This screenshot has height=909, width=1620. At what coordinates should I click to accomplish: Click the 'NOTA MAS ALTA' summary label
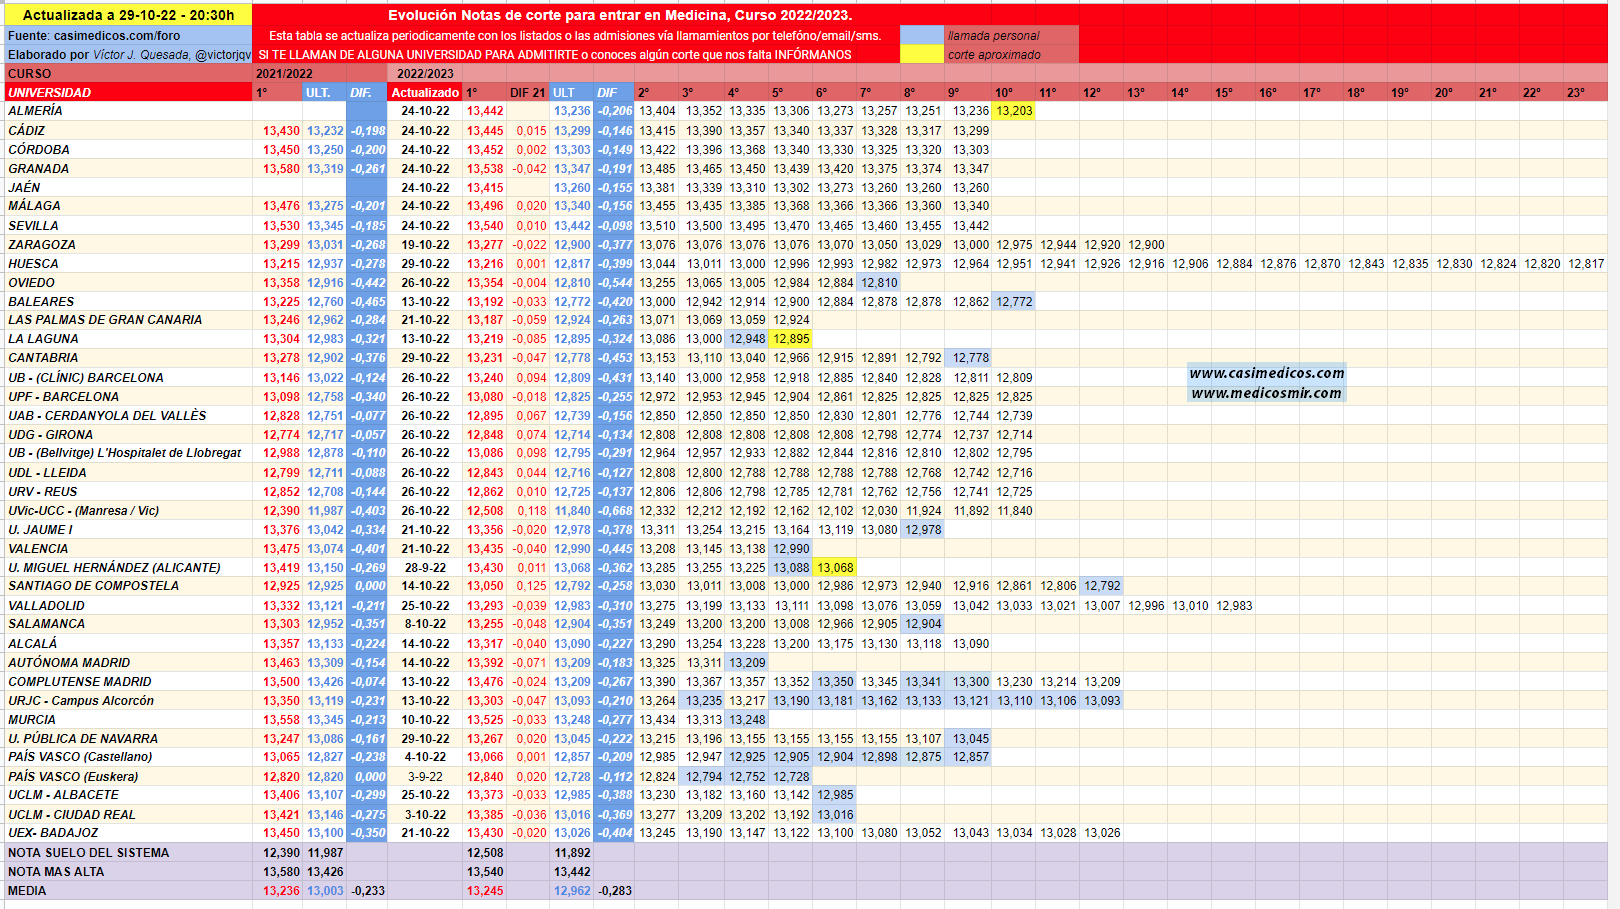(128, 872)
